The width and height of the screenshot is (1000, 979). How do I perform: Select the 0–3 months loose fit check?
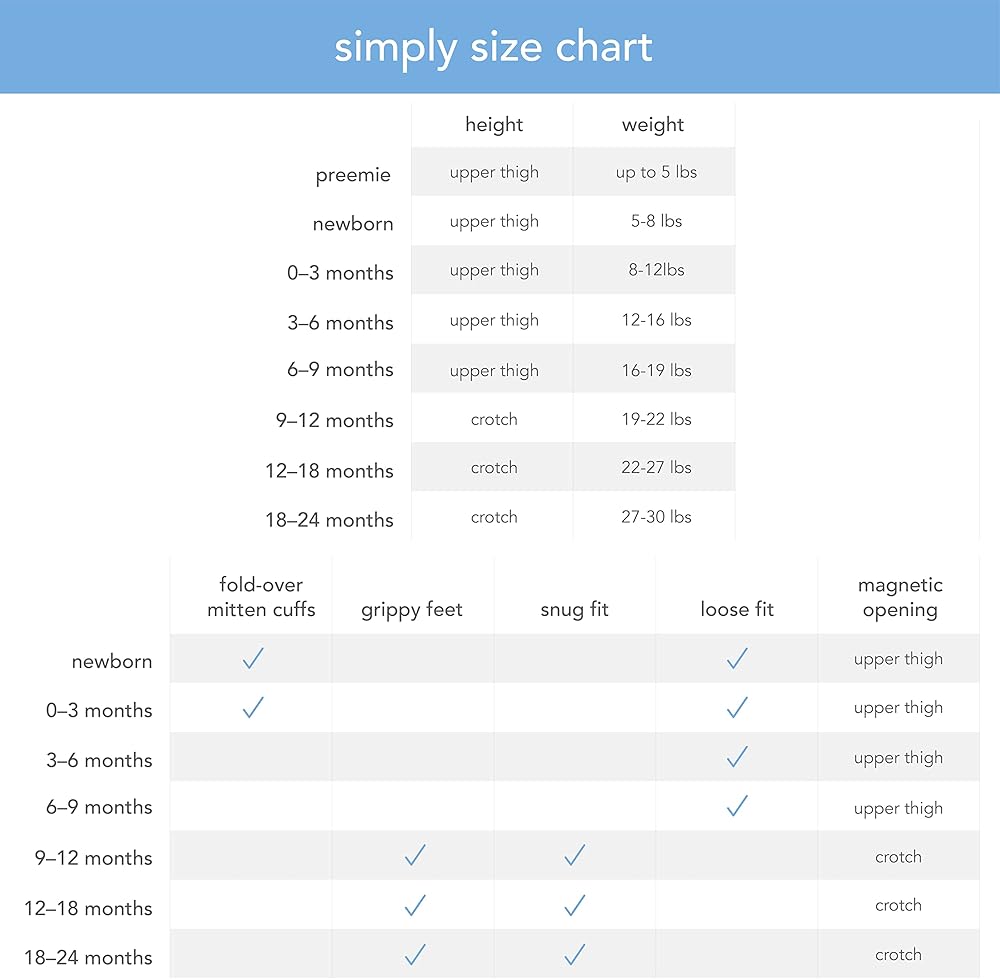737,708
